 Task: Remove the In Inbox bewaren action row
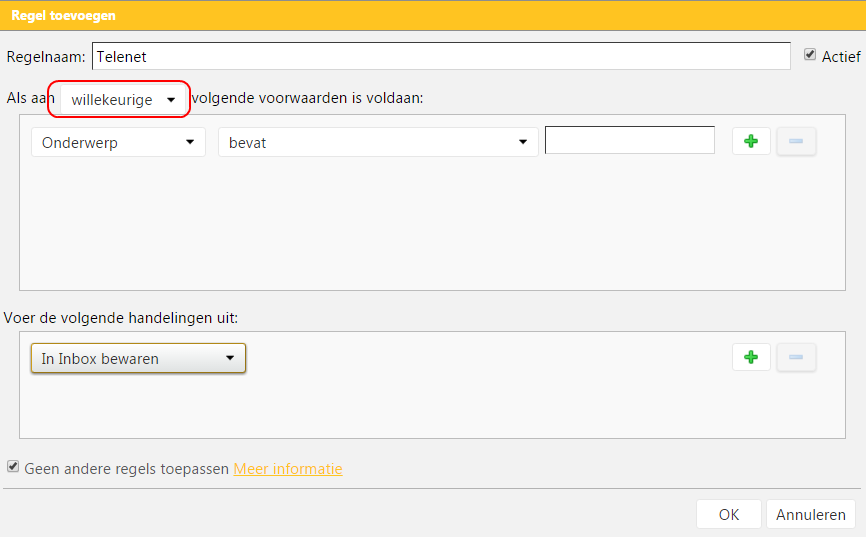[796, 357]
